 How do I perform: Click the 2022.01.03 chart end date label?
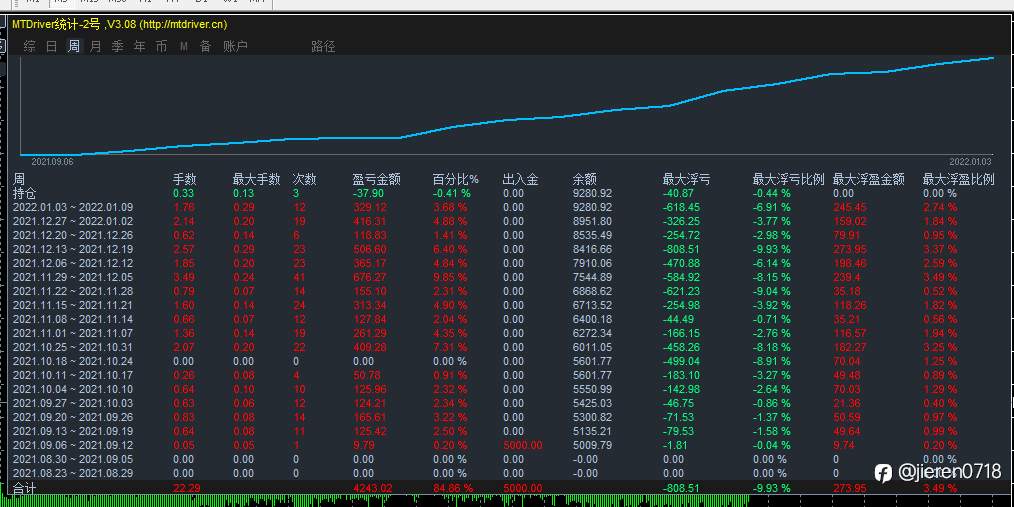[x=970, y=162]
